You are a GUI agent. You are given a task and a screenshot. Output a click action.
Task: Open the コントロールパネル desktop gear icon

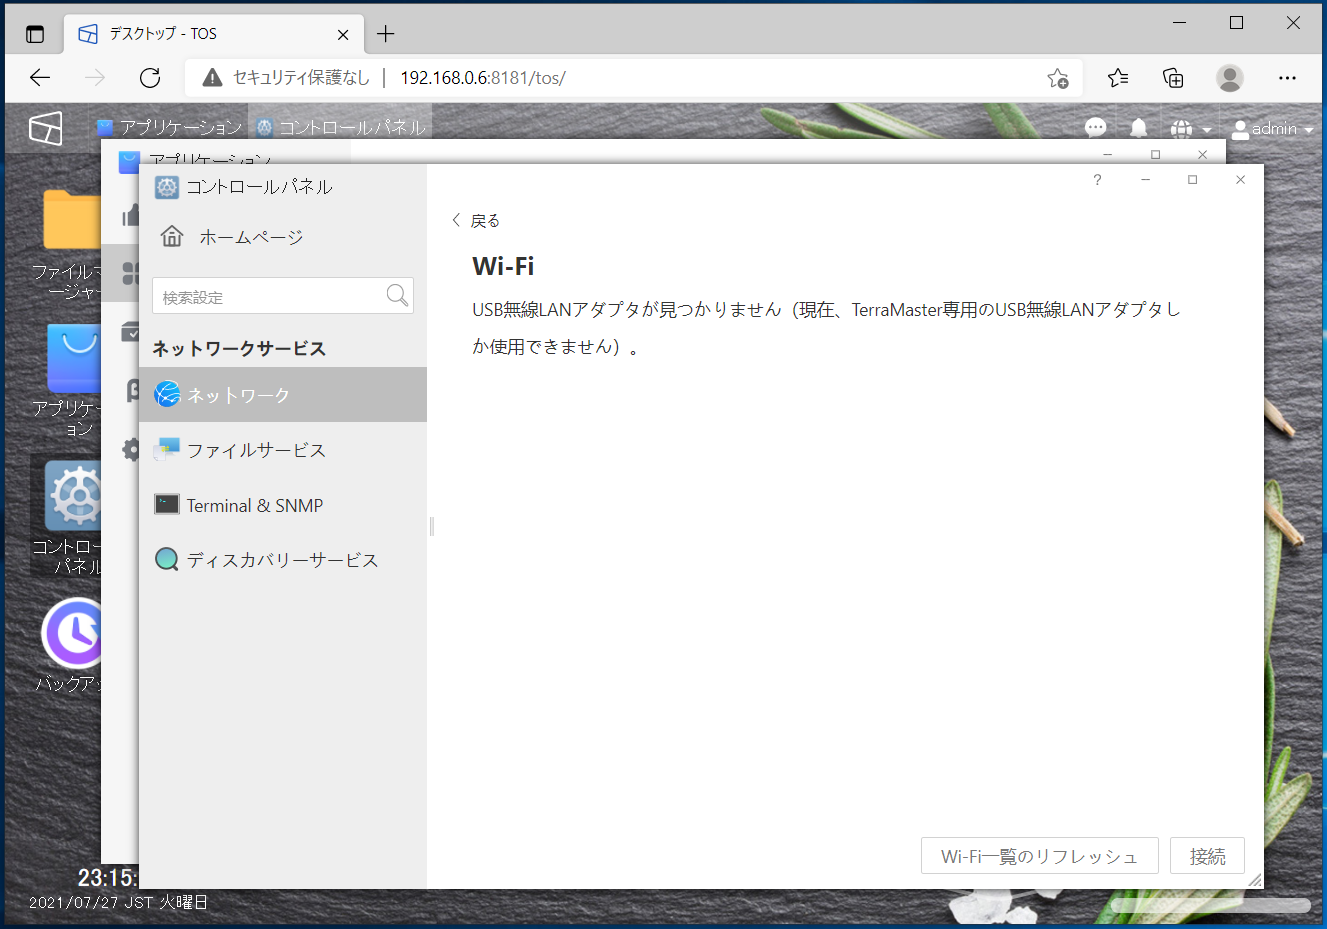(x=74, y=495)
